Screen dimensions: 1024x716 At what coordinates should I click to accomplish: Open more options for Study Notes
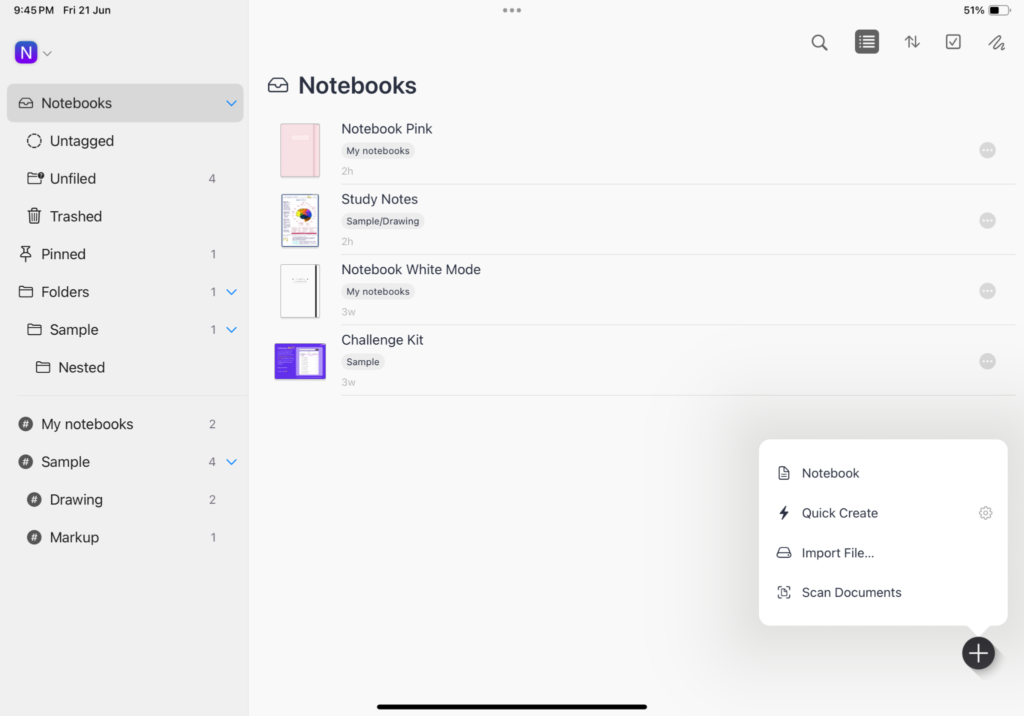point(987,220)
